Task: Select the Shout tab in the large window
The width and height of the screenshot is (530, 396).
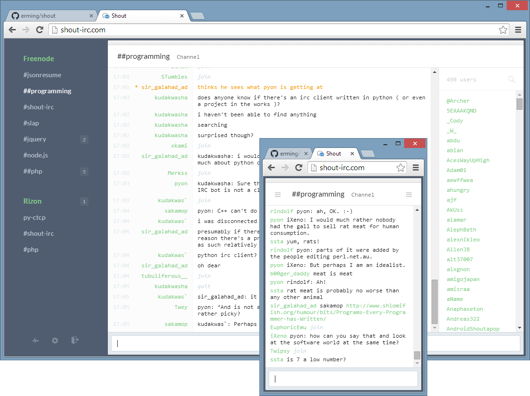Action: pos(144,16)
